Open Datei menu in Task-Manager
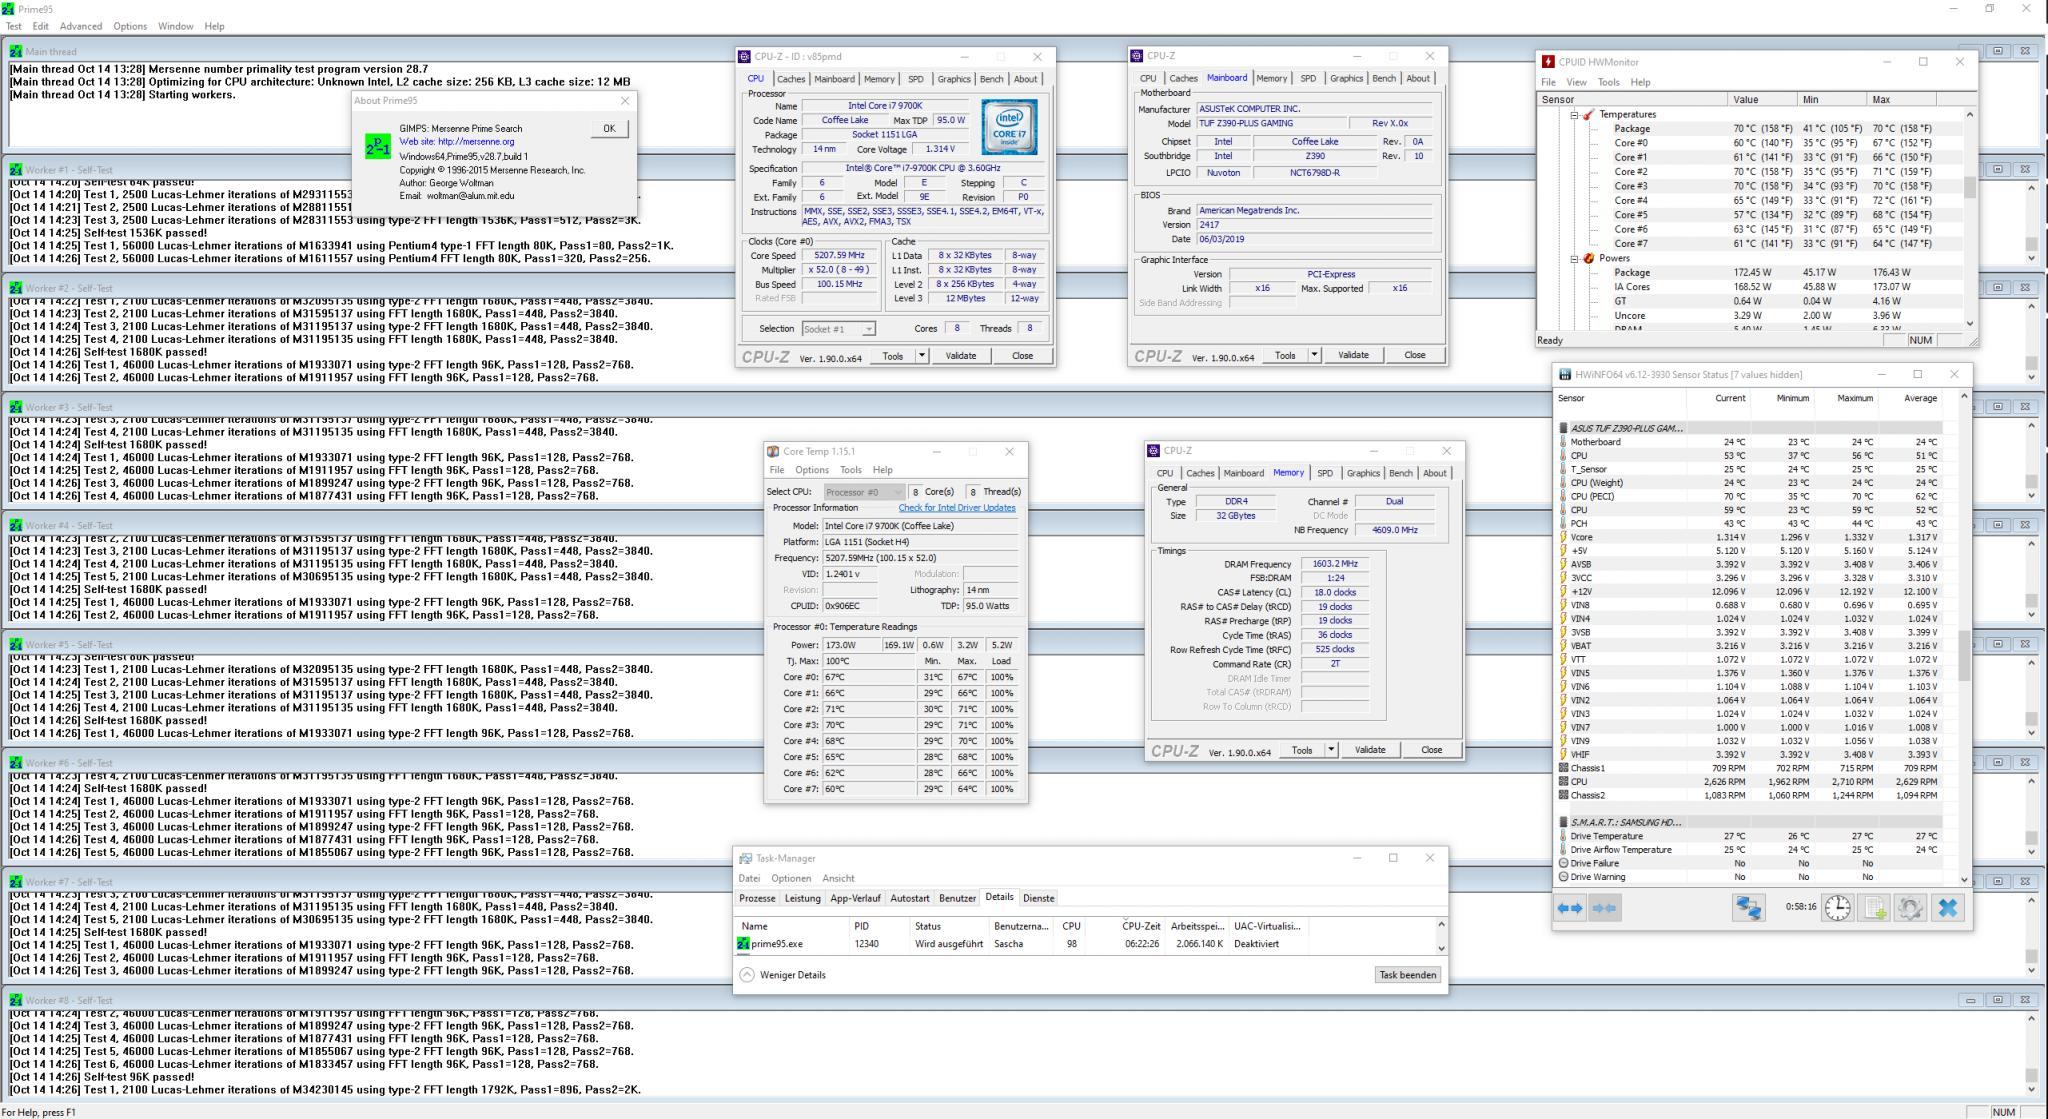This screenshot has width=2048, height=1119. click(749, 879)
